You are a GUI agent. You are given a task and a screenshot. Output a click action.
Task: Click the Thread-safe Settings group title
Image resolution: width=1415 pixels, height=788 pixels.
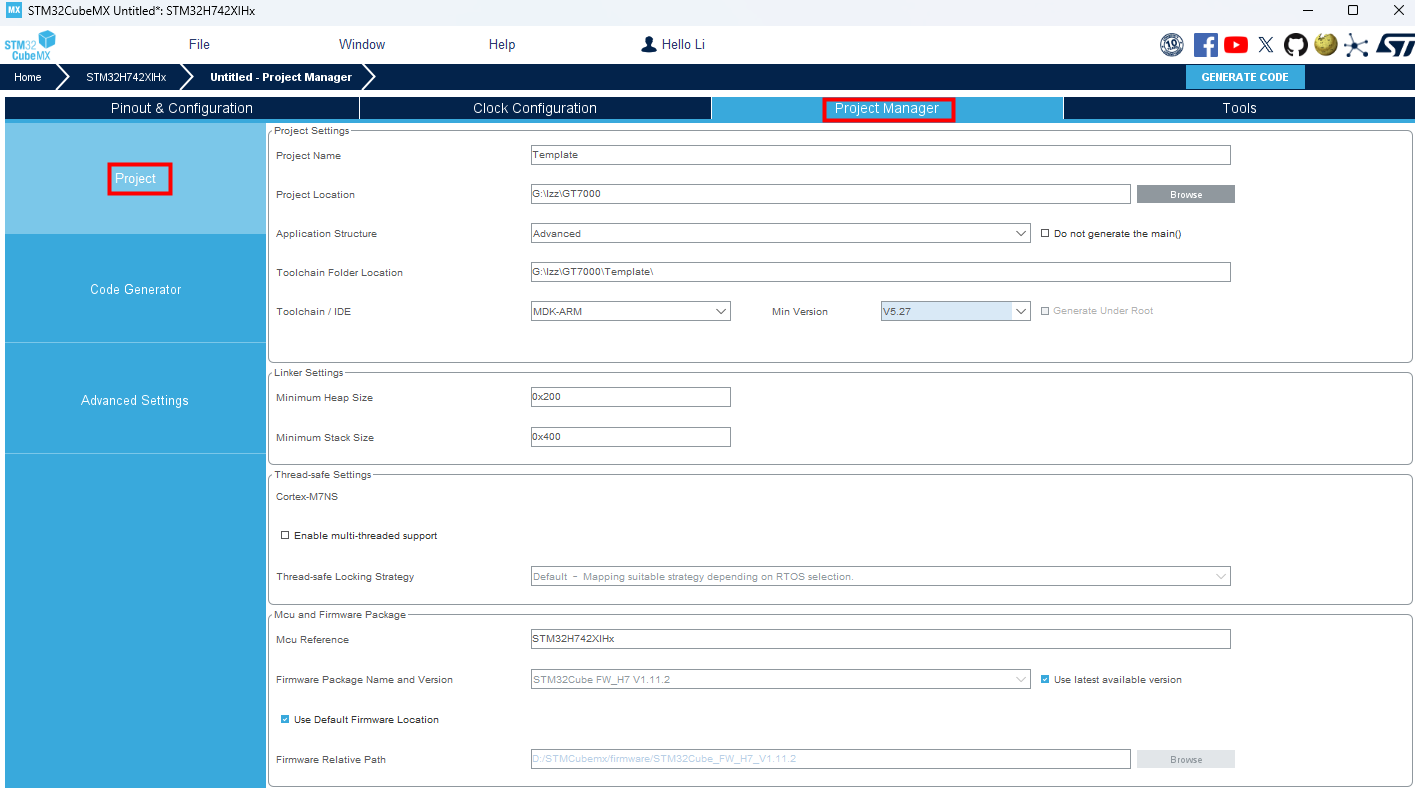coord(323,475)
